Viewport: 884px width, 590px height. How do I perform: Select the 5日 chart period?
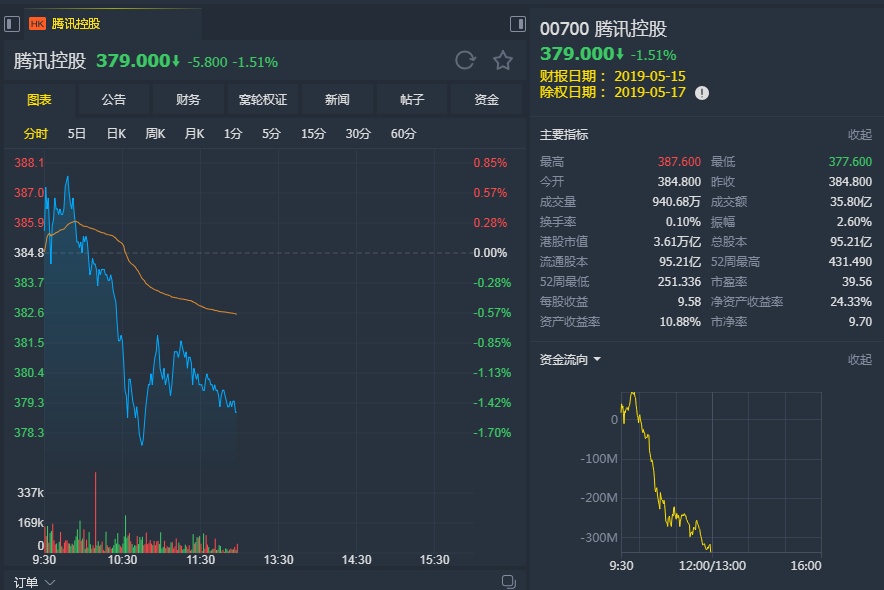pos(77,133)
